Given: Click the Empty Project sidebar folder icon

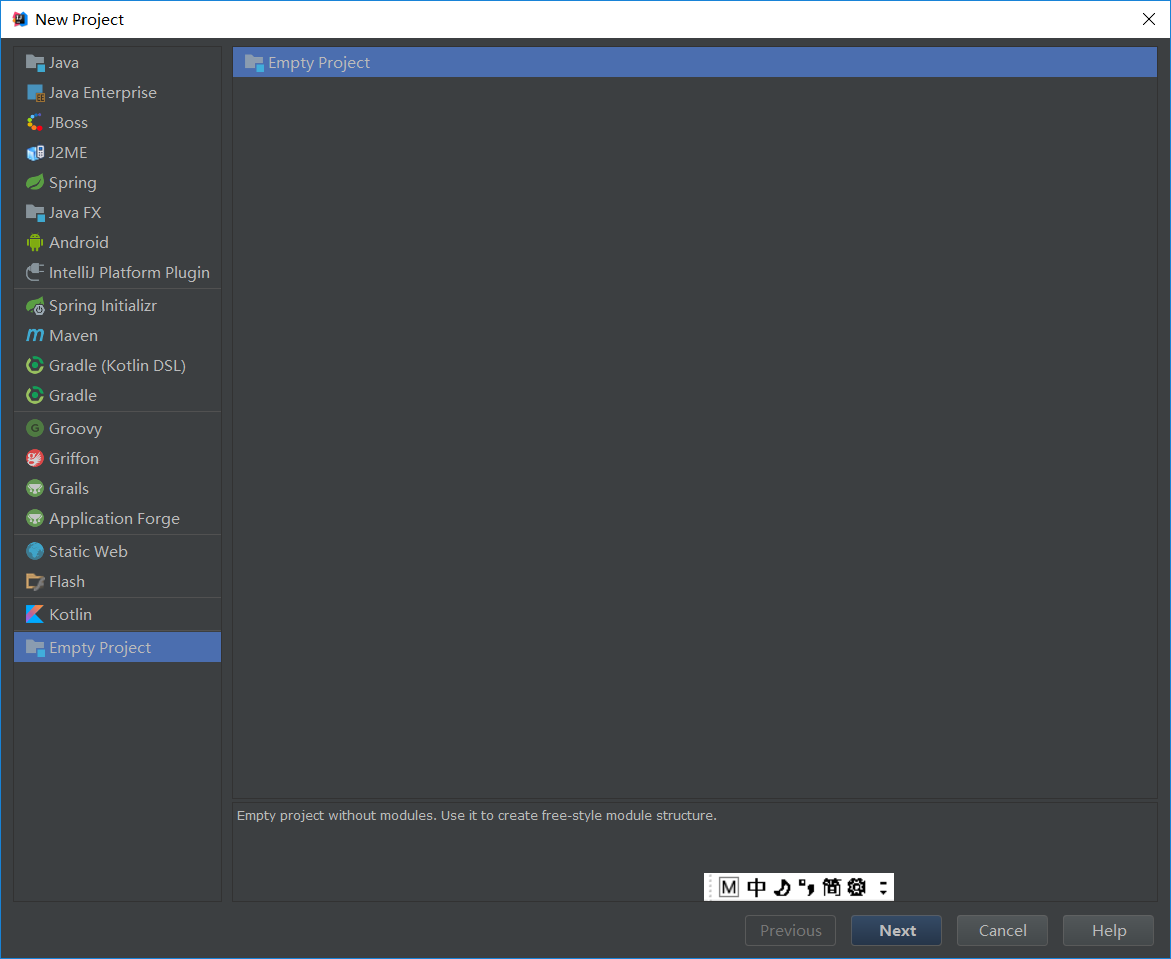Looking at the screenshot, I should [x=35, y=648].
